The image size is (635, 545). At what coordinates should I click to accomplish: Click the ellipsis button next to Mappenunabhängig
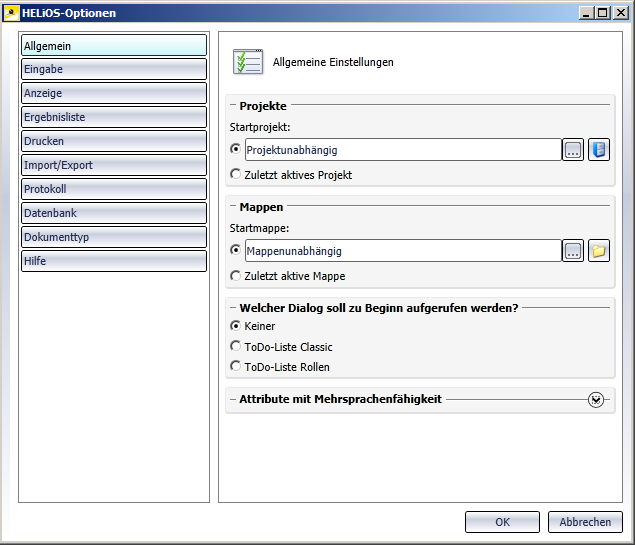point(573,251)
